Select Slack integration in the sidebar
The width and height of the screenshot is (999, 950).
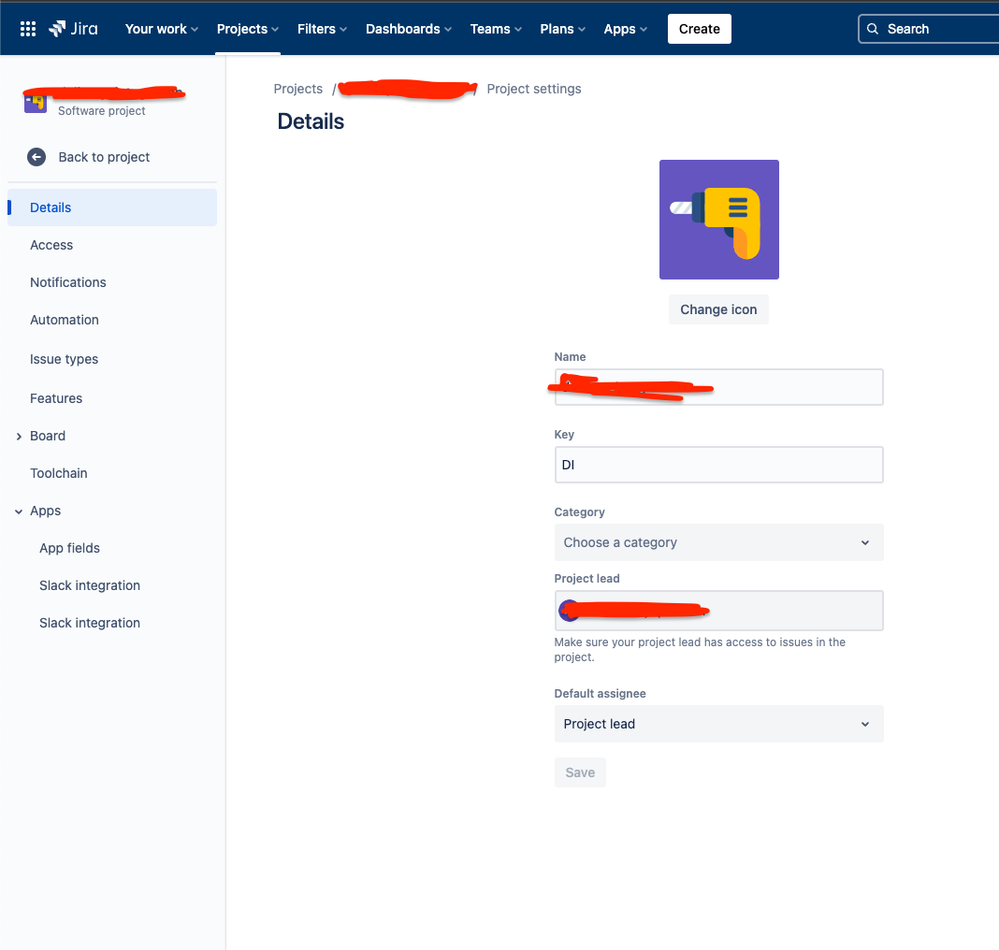click(x=89, y=585)
